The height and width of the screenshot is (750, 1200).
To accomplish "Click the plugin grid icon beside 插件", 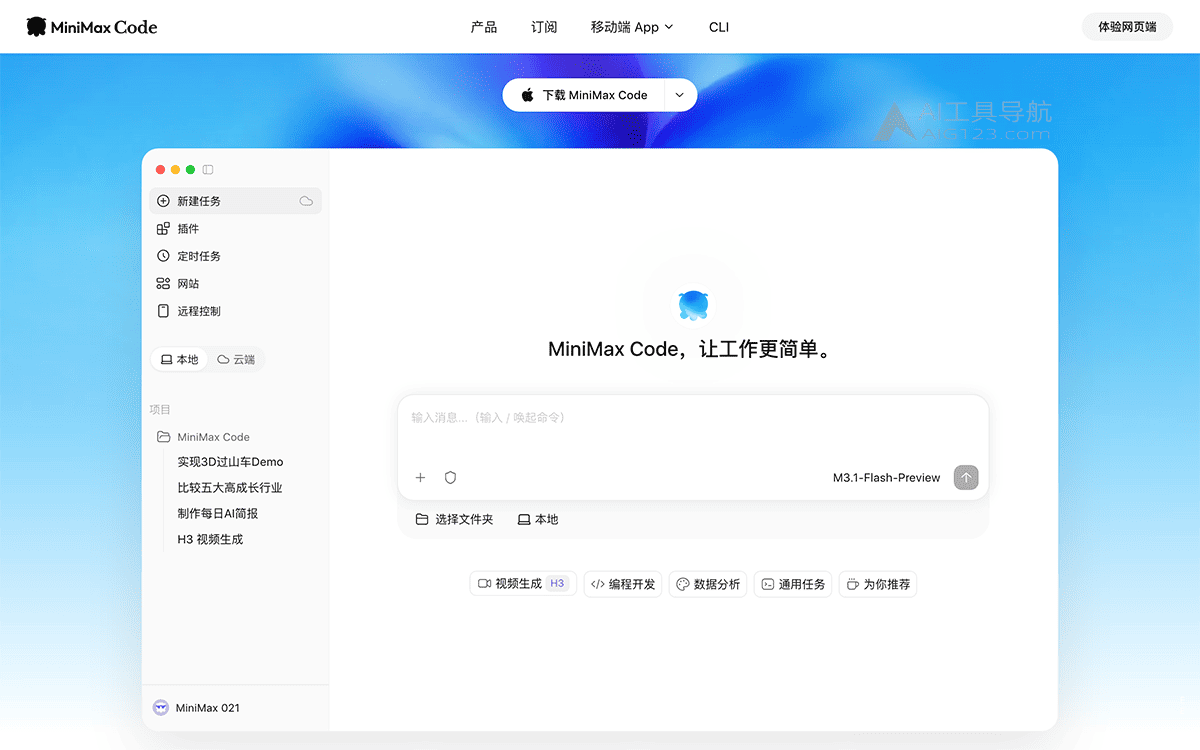I will click(x=163, y=229).
